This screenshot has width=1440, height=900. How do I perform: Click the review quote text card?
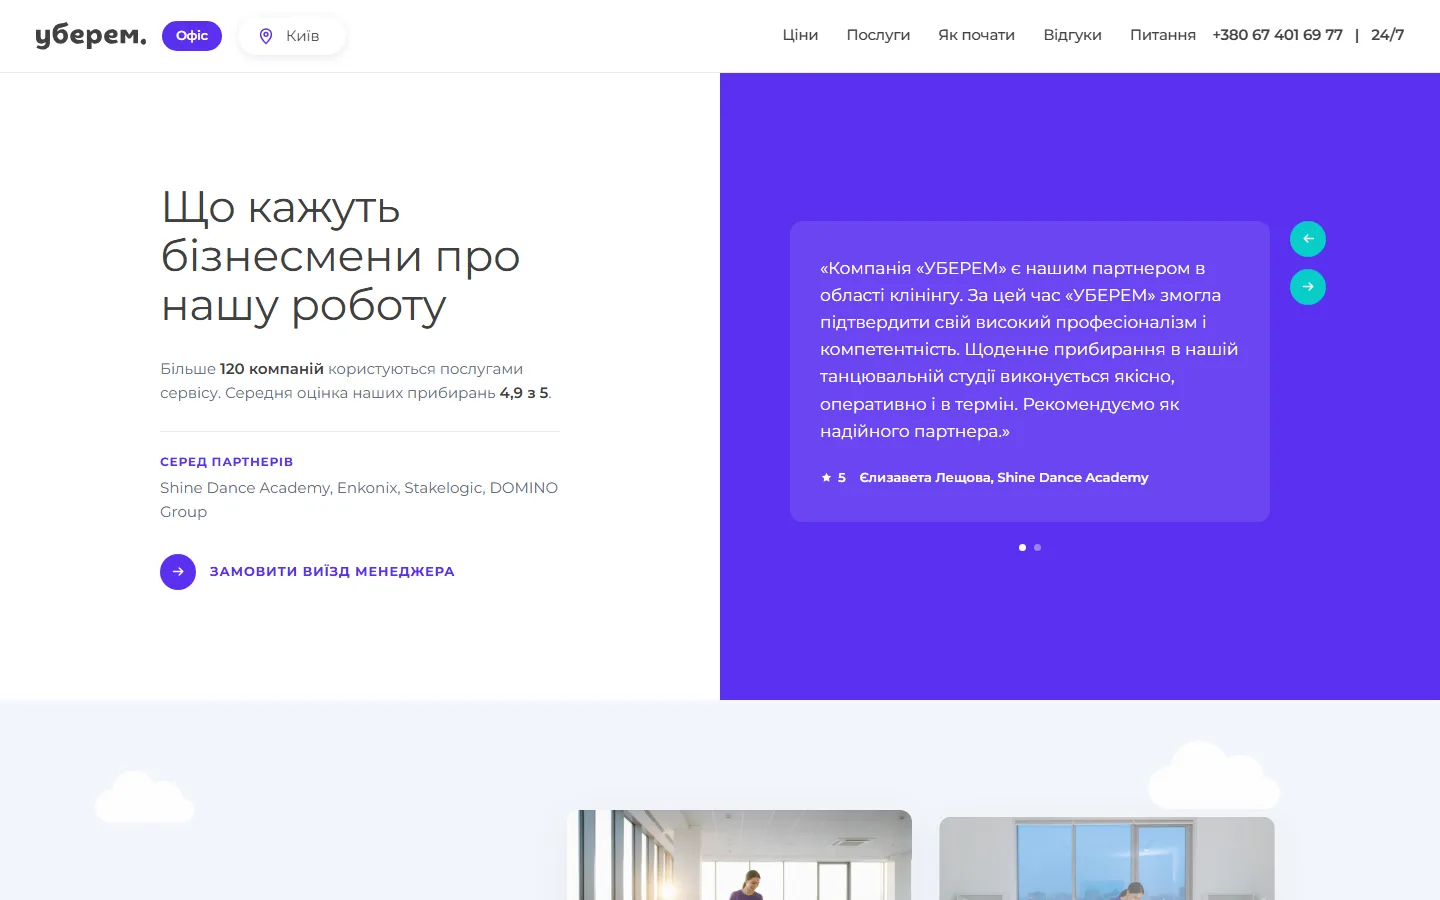click(1030, 371)
